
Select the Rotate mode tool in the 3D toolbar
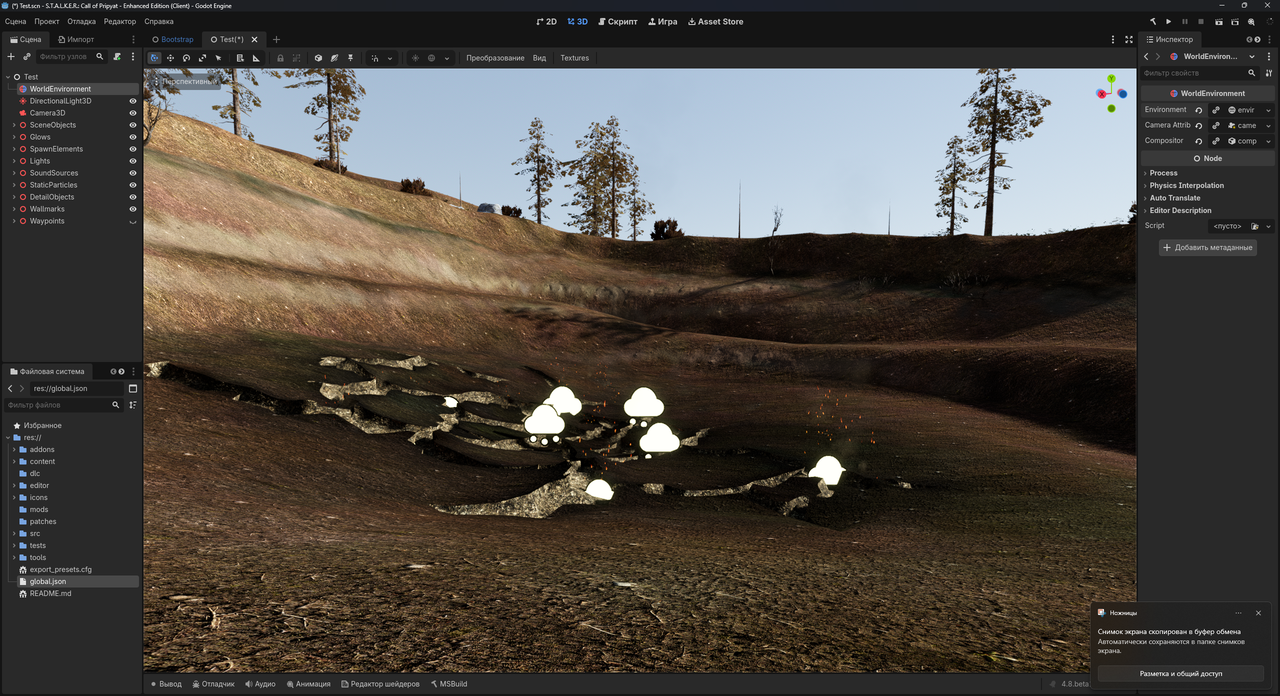coord(186,58)
